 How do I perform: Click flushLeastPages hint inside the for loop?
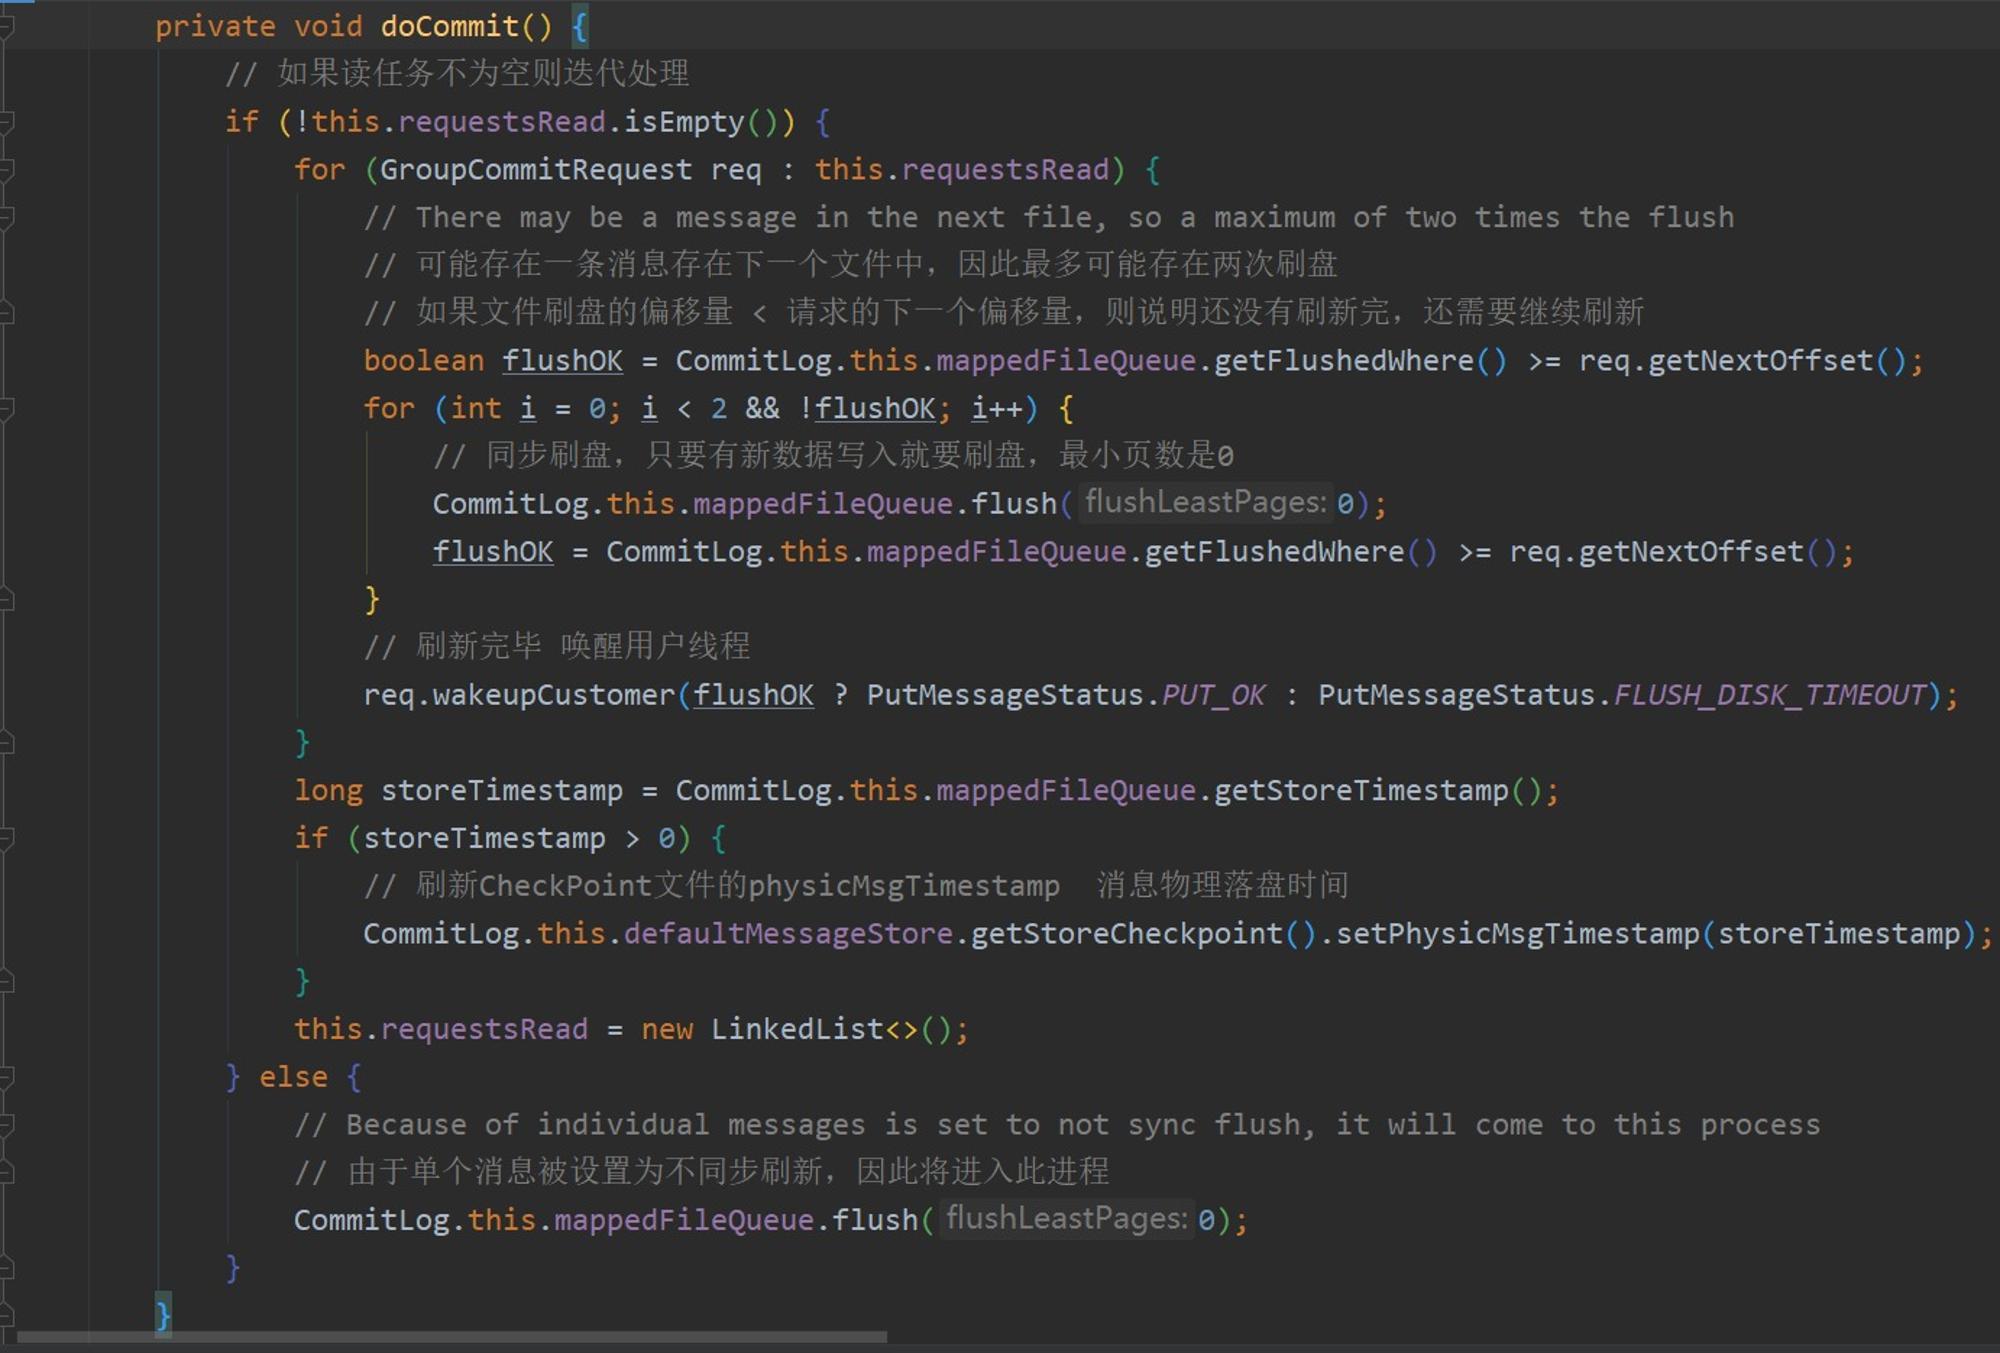coord(1205,503)
